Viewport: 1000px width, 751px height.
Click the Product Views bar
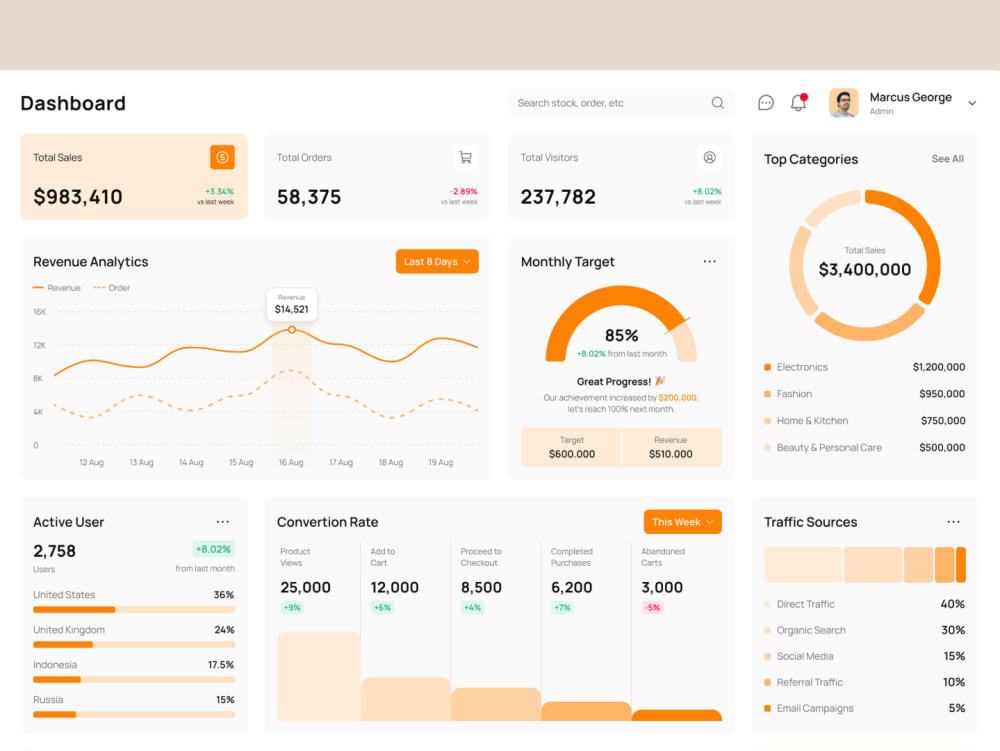point(319,676)
